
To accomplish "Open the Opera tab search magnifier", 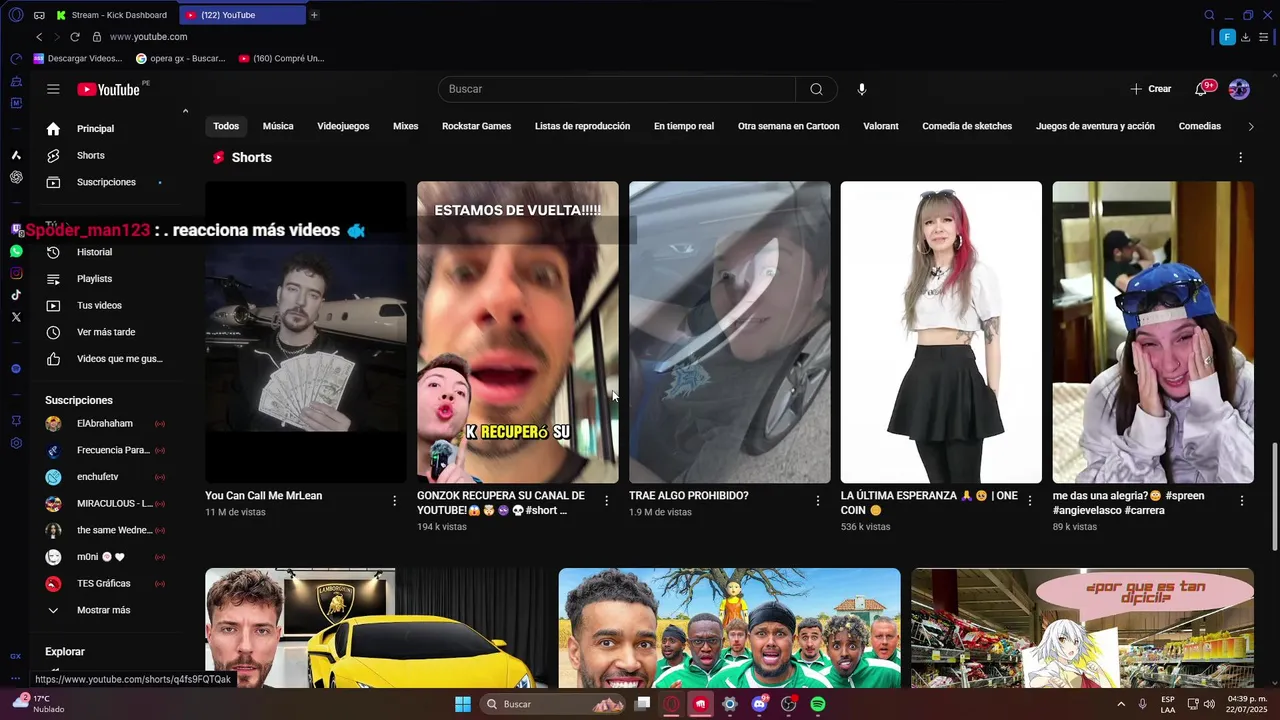I will [x=1209, y=15].
